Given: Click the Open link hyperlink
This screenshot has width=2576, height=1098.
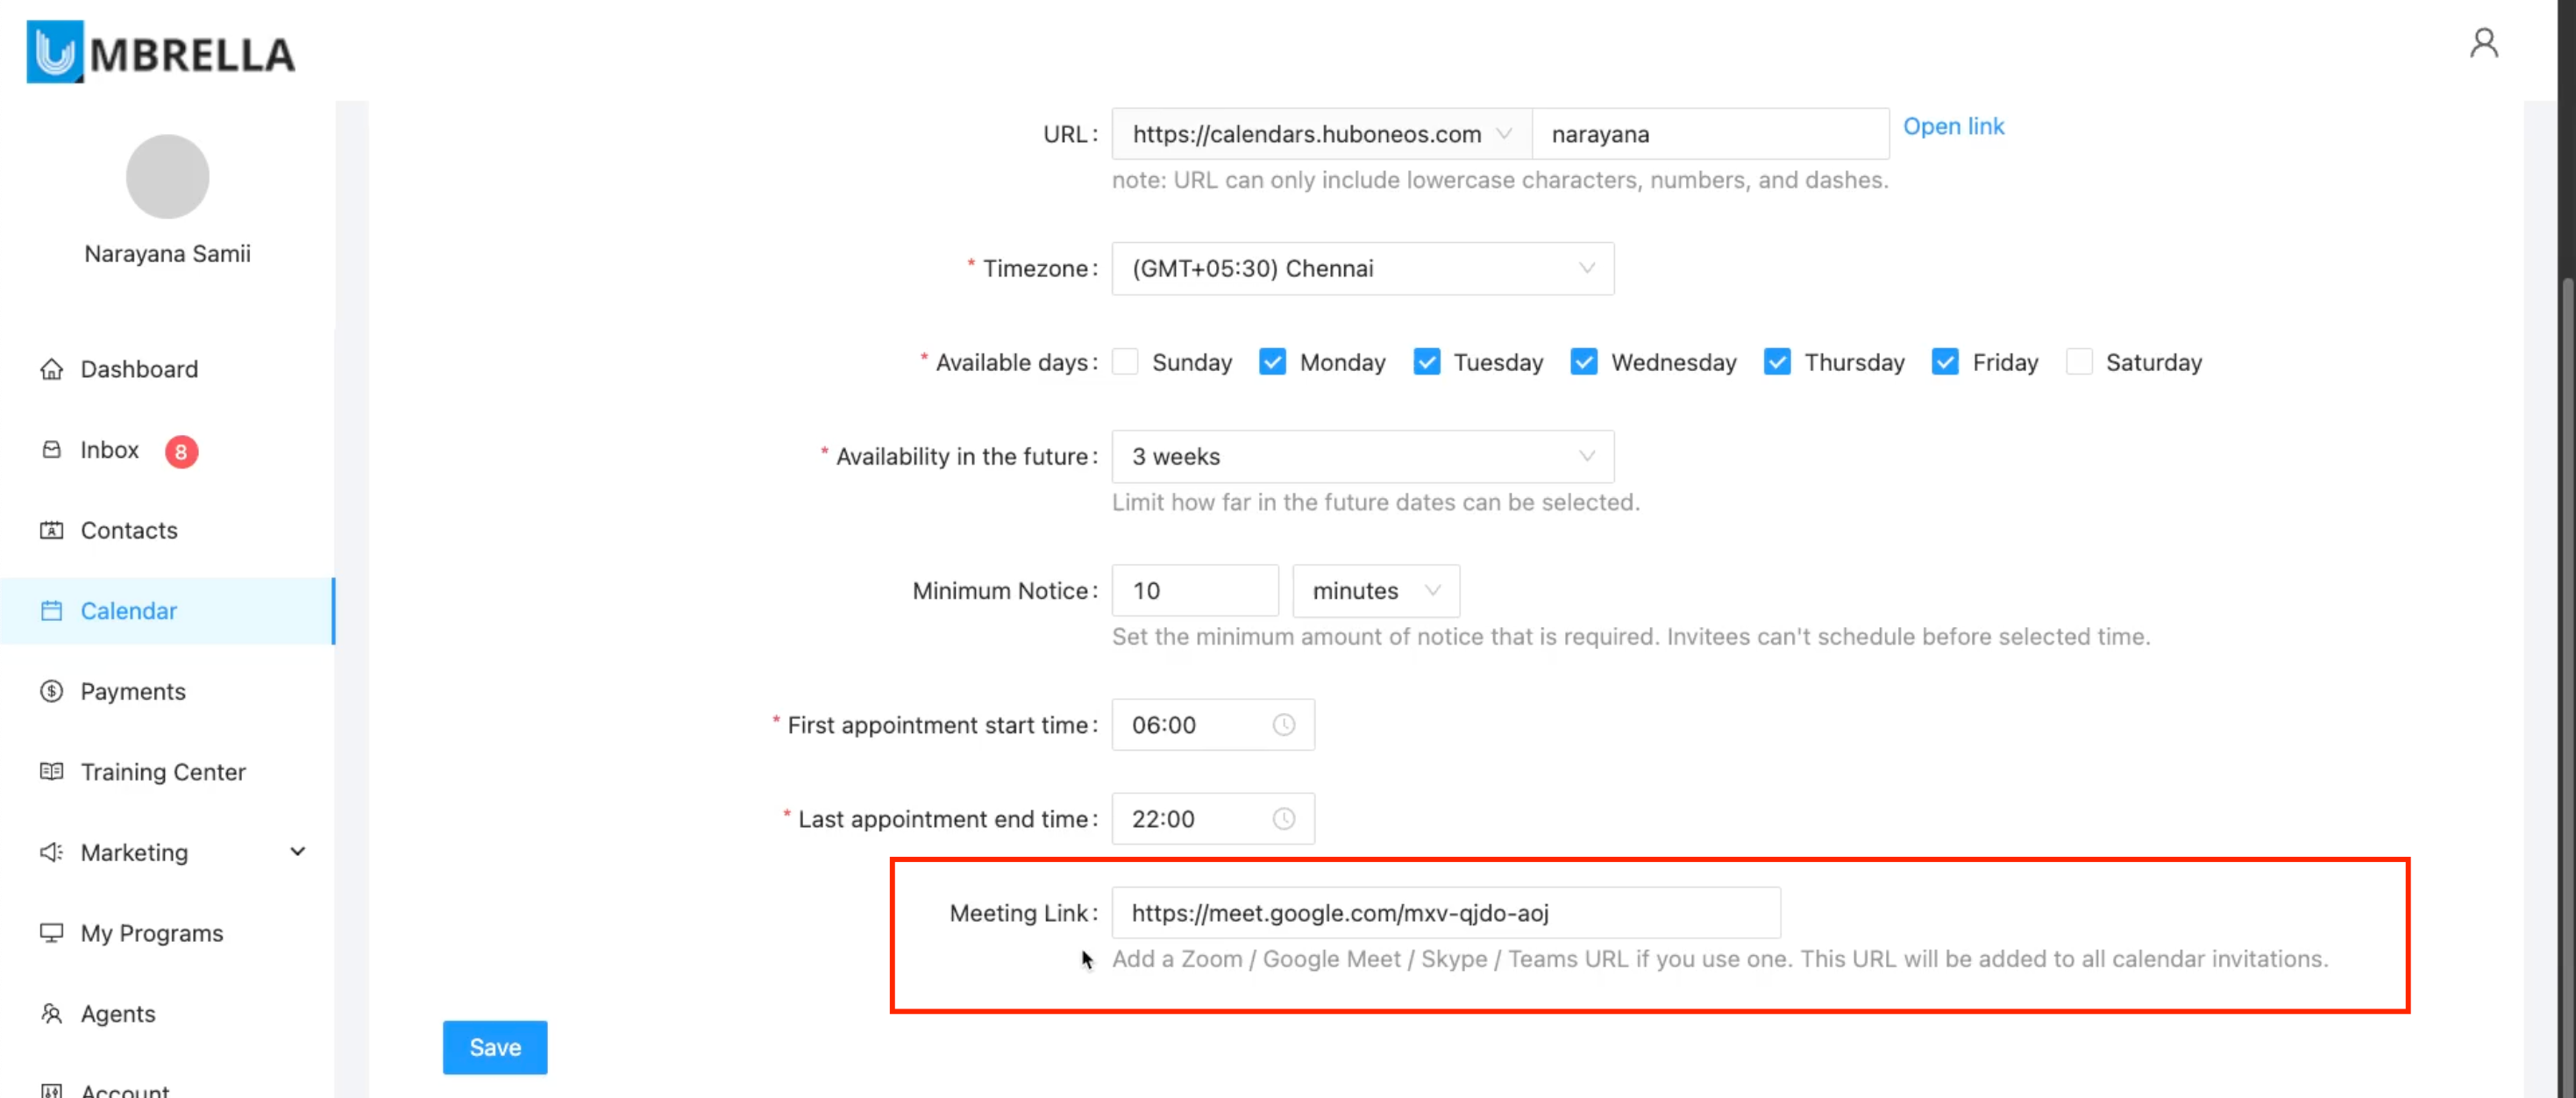Looking at the screenshot, I should click(x=1952, y=126).
